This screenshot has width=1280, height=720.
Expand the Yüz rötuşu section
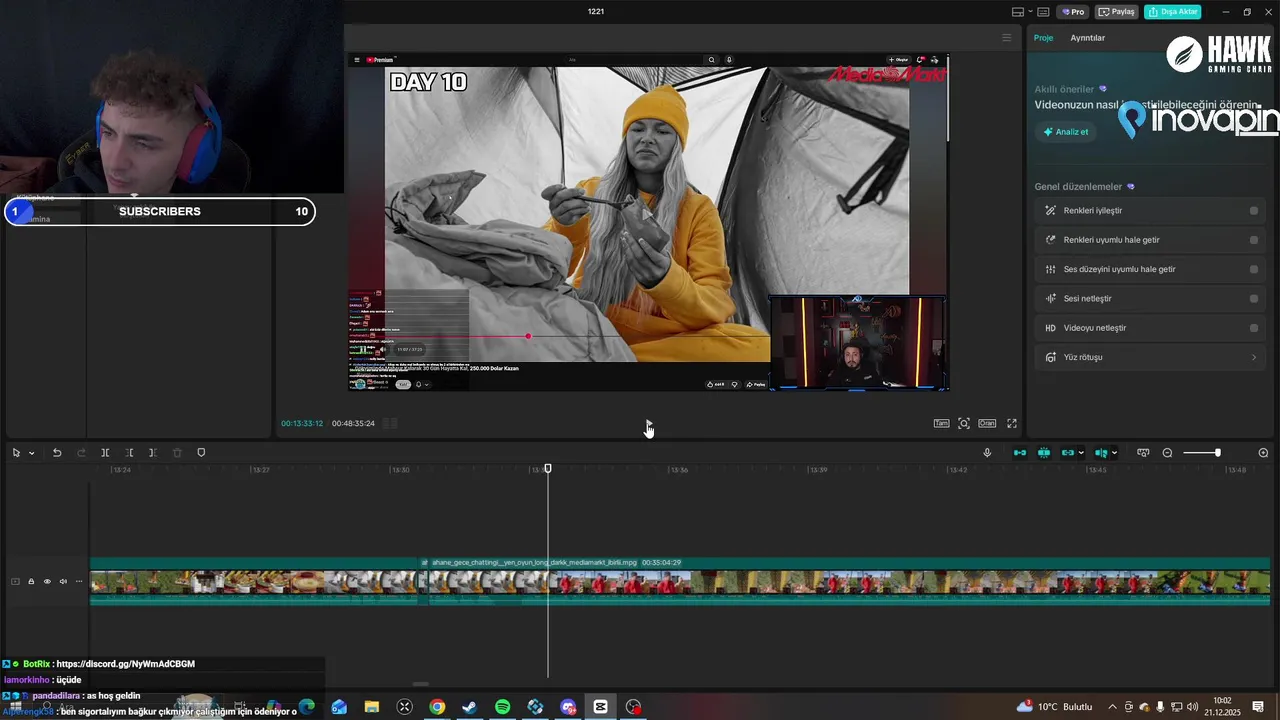click(1149, 357)
